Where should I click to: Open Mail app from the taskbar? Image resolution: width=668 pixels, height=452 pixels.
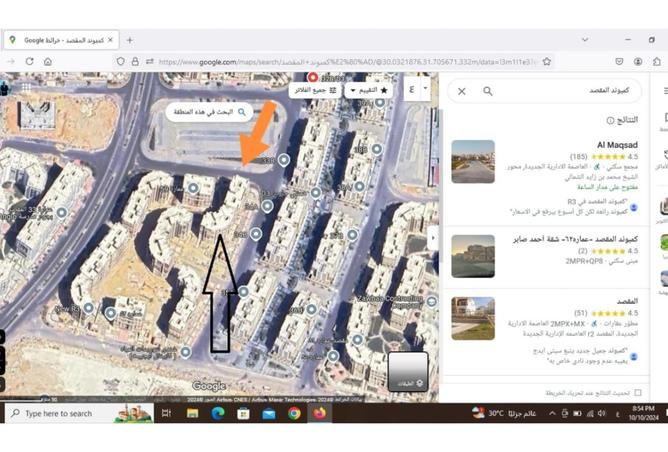click(x=269, y=413)
